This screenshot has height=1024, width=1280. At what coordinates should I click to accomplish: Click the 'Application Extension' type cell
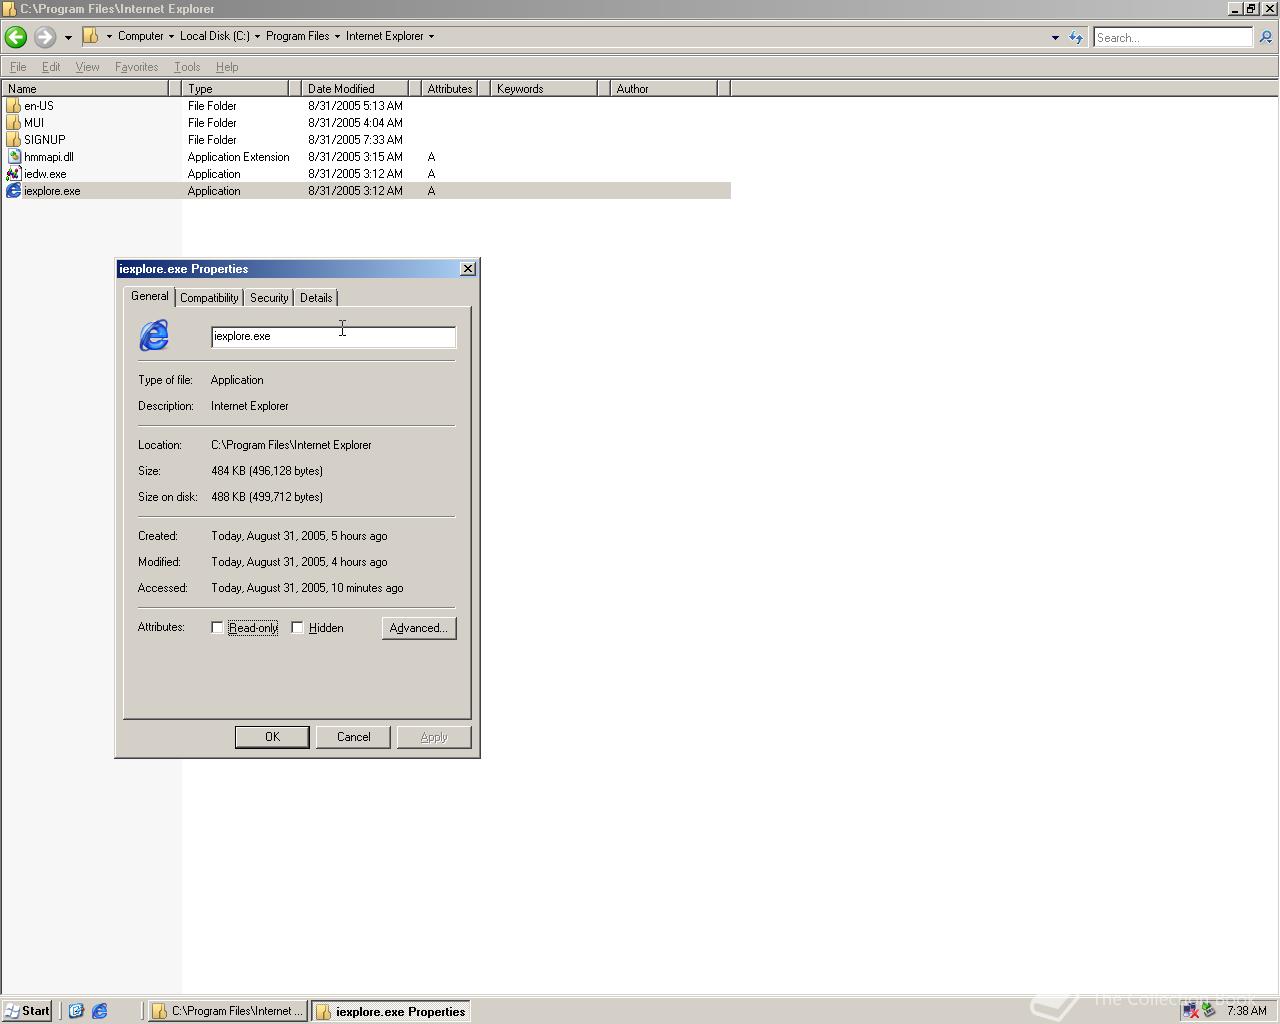point(238,157)
